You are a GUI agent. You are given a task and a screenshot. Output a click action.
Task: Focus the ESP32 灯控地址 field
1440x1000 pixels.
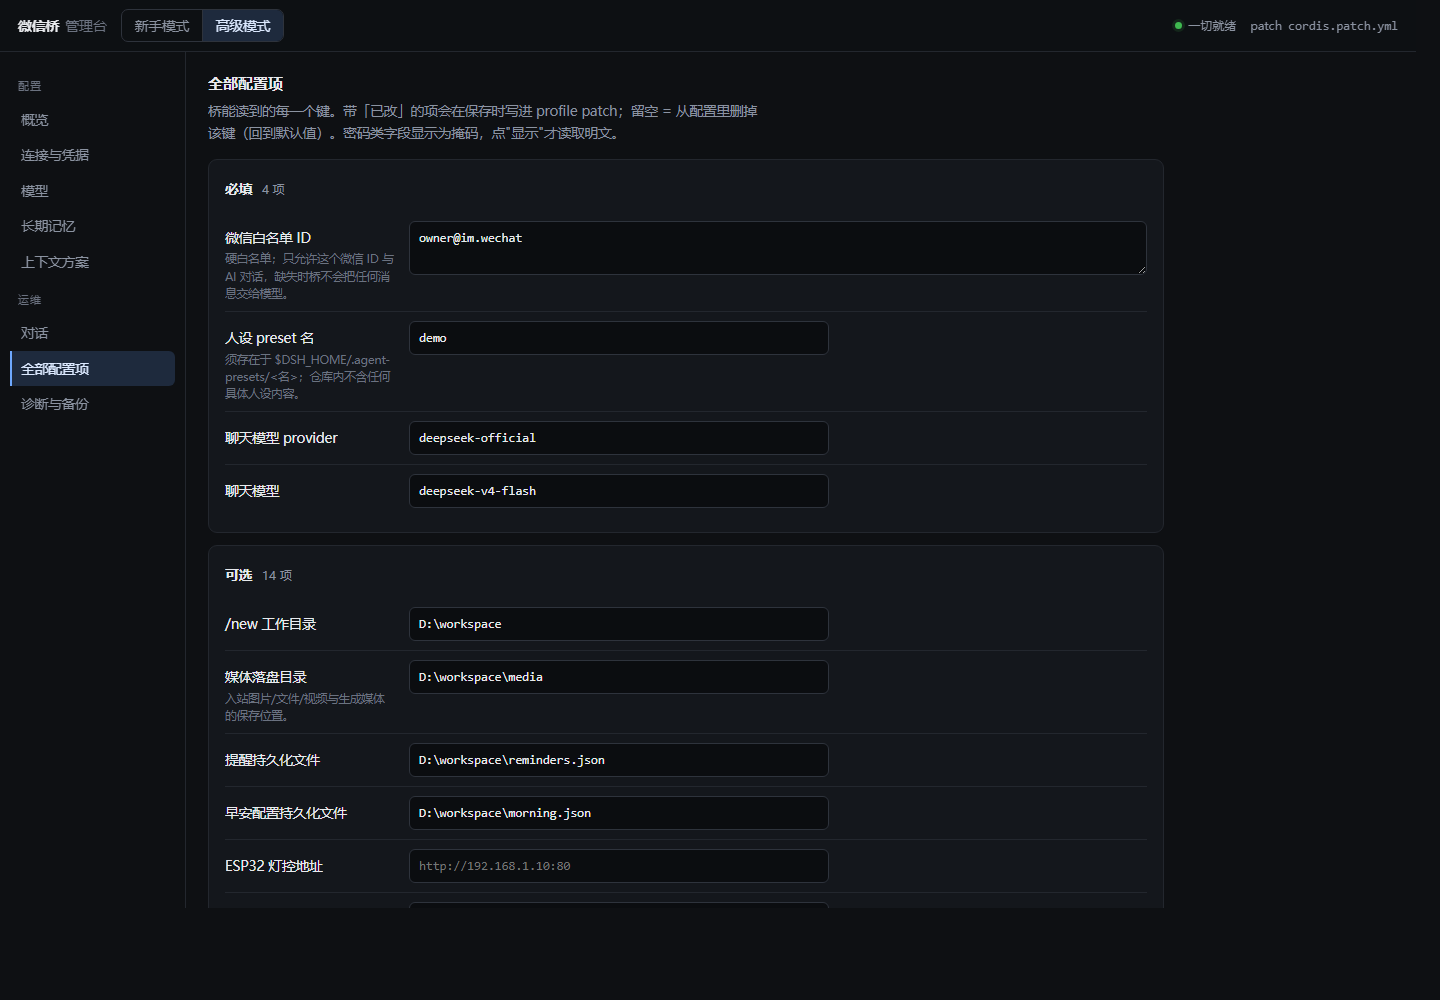click(x=619, y=866)
